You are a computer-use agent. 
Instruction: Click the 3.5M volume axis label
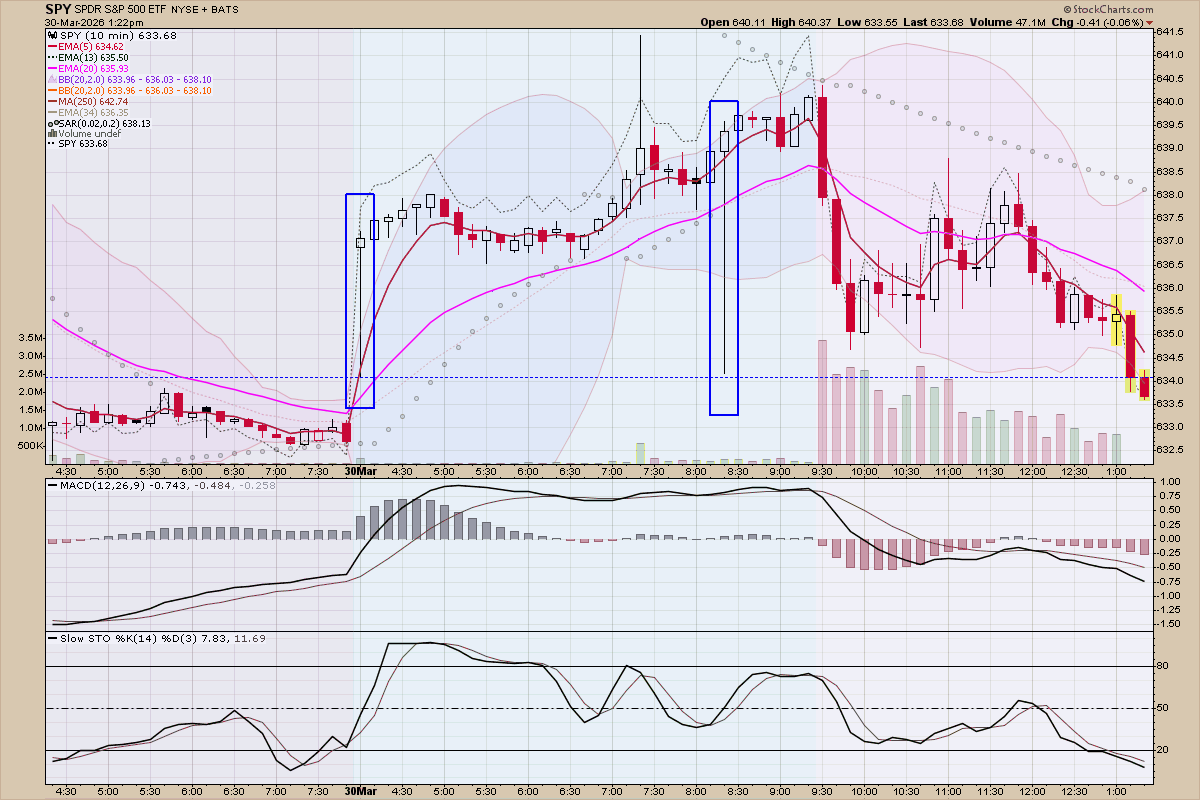click(32, 338)
